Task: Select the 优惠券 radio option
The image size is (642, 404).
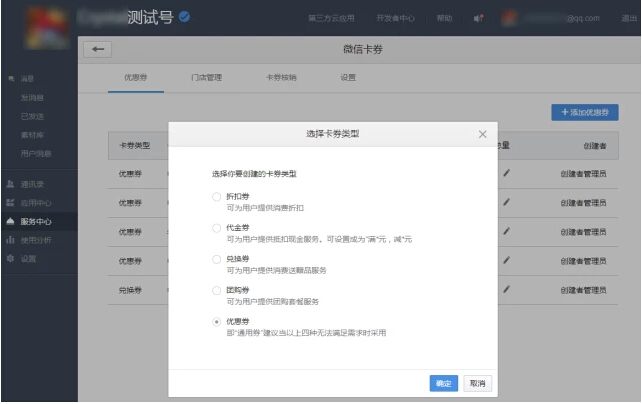Action: 216,321
